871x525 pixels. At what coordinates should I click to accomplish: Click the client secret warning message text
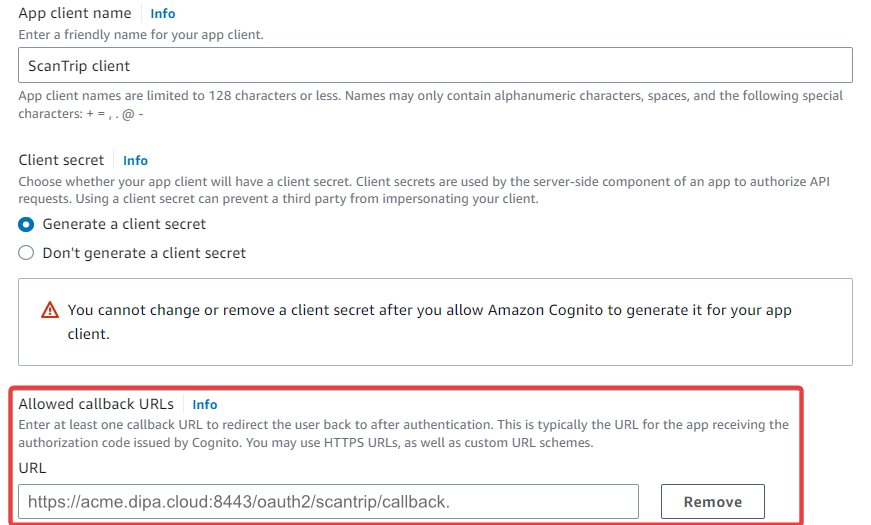click(429, 322)
